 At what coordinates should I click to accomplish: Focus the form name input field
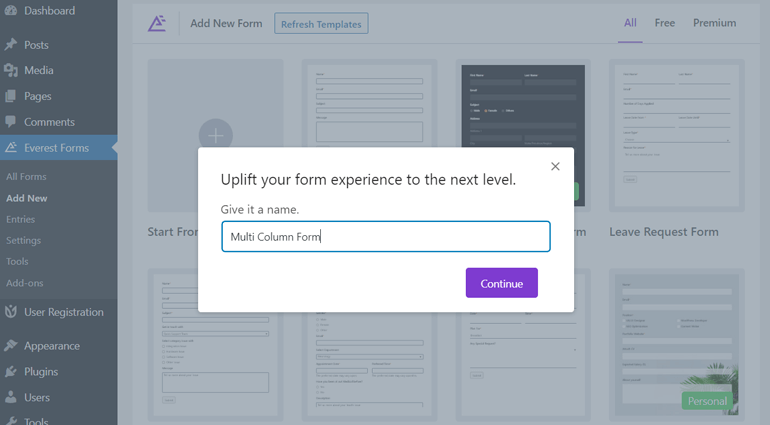tap(386, 237)
